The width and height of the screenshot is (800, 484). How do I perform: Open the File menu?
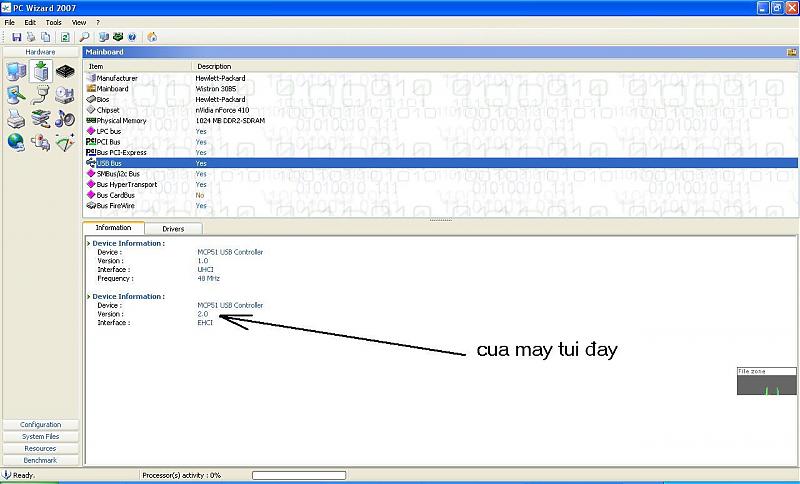[x=9, y=22]
